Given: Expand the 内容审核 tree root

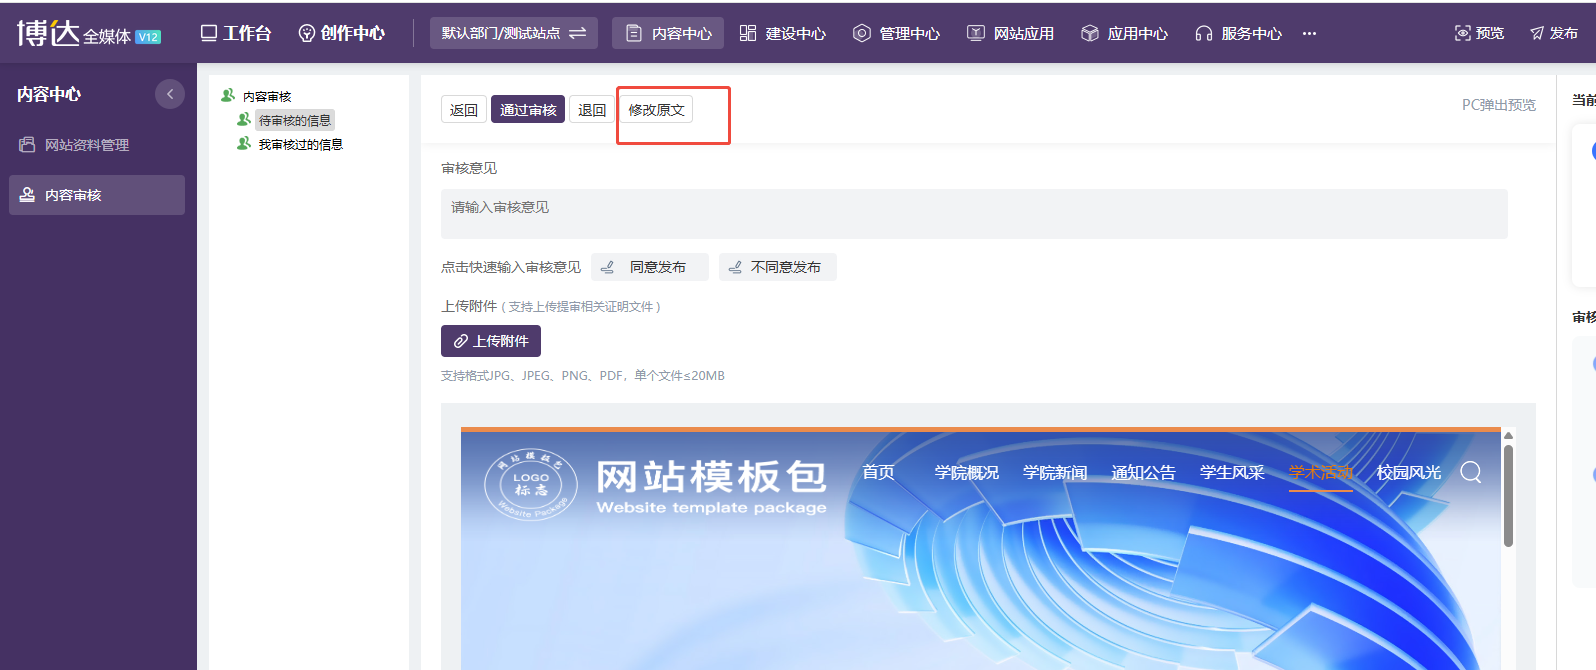Looking at the screenshot, I should (x=267, y=96).
